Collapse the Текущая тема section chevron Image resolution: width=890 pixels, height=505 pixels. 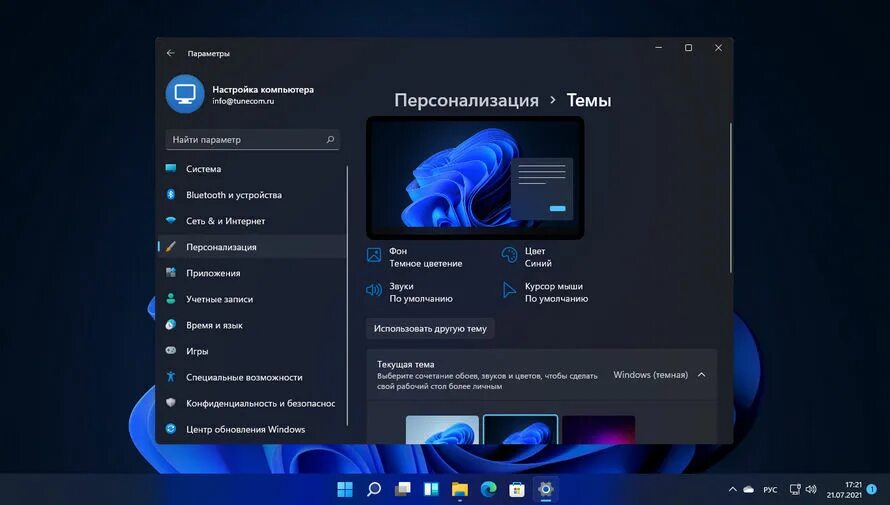click(702, 374)
